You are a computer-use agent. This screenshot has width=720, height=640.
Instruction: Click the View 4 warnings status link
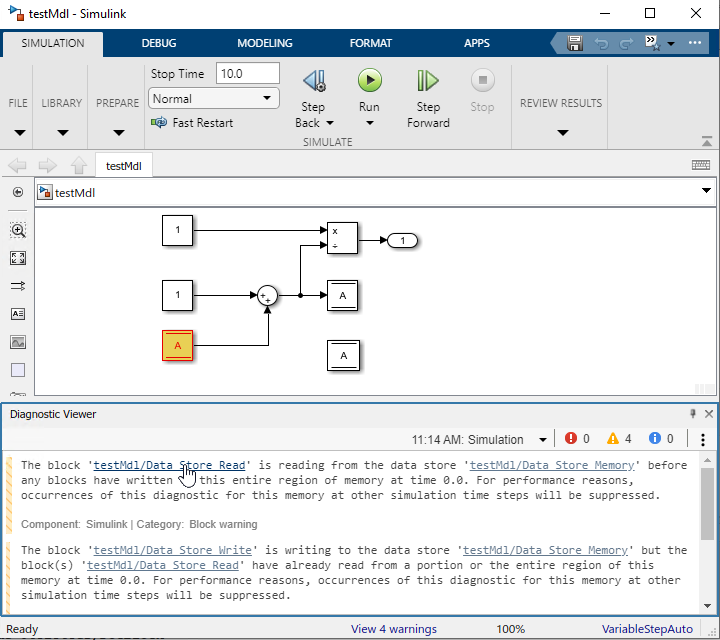coord(393,629)
